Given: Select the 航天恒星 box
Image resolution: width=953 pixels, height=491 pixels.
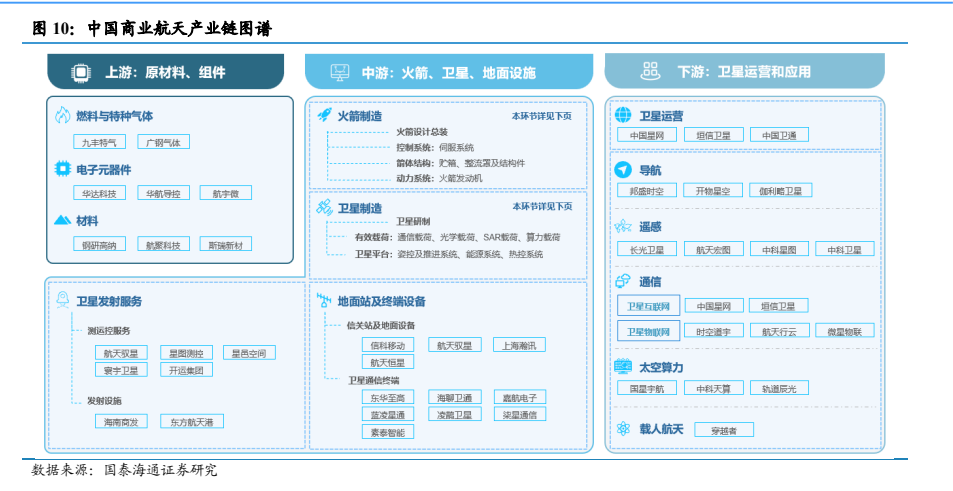Looking at the screenshot, I should (x=388, y=362).
